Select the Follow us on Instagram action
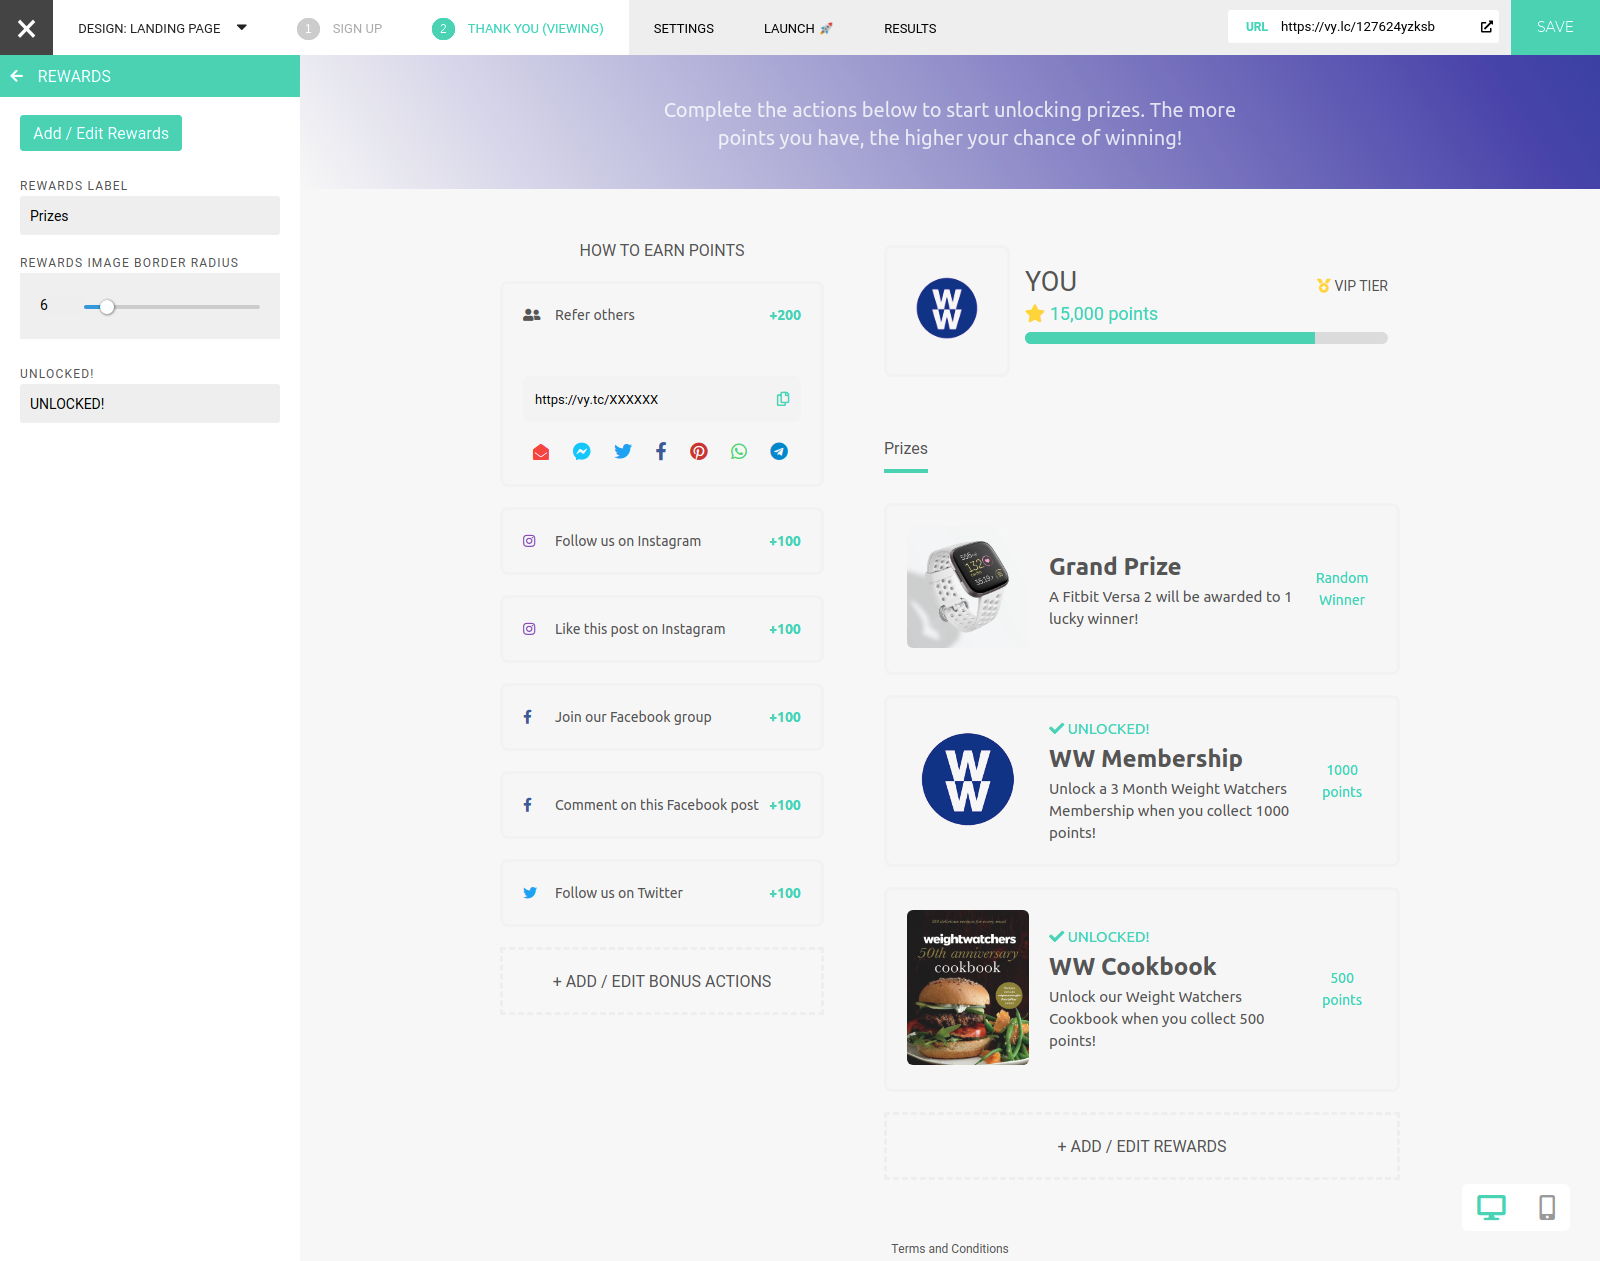 pyautogui.click(x=662, y=541)
